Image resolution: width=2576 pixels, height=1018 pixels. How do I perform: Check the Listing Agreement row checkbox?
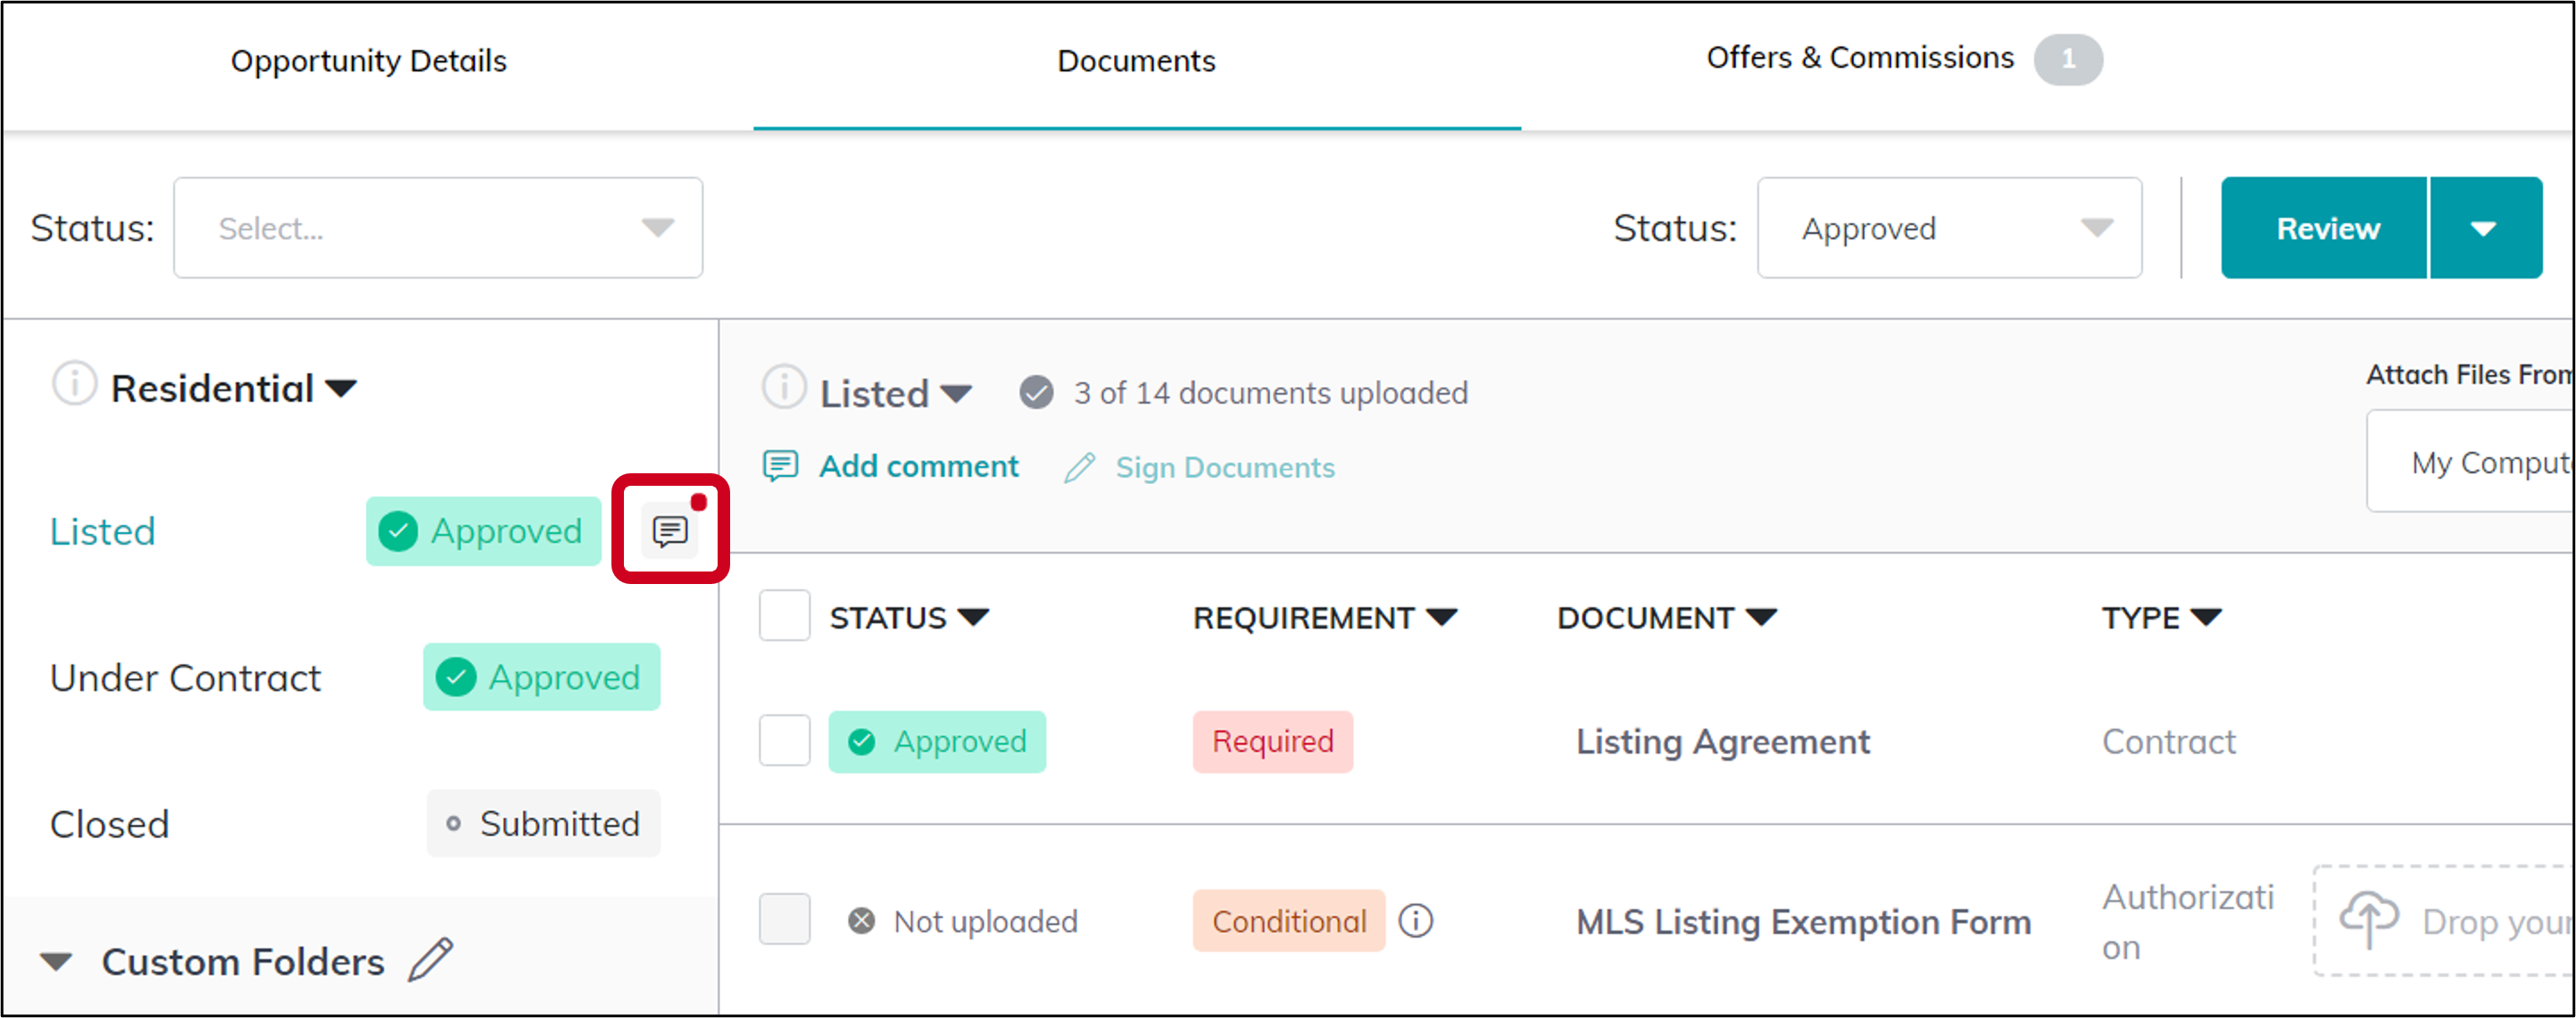[x=785, y=741]
